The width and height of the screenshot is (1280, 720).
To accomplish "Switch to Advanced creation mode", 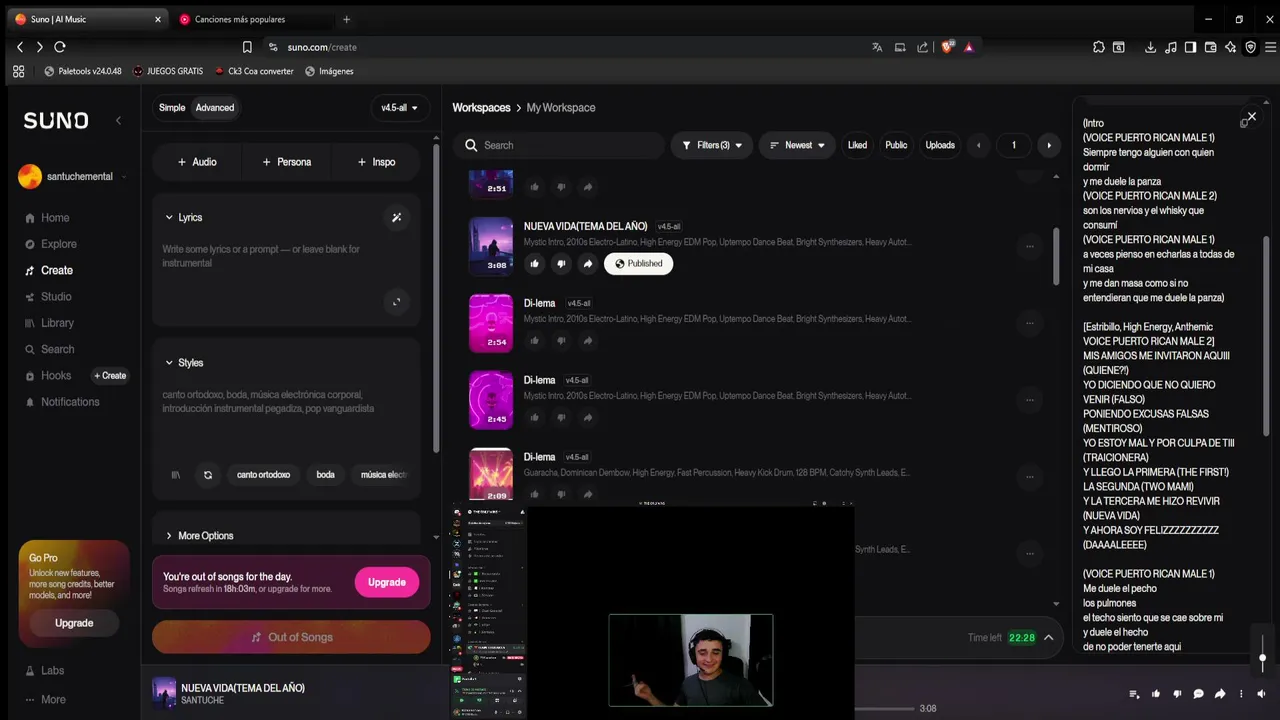I will point(215,108).
